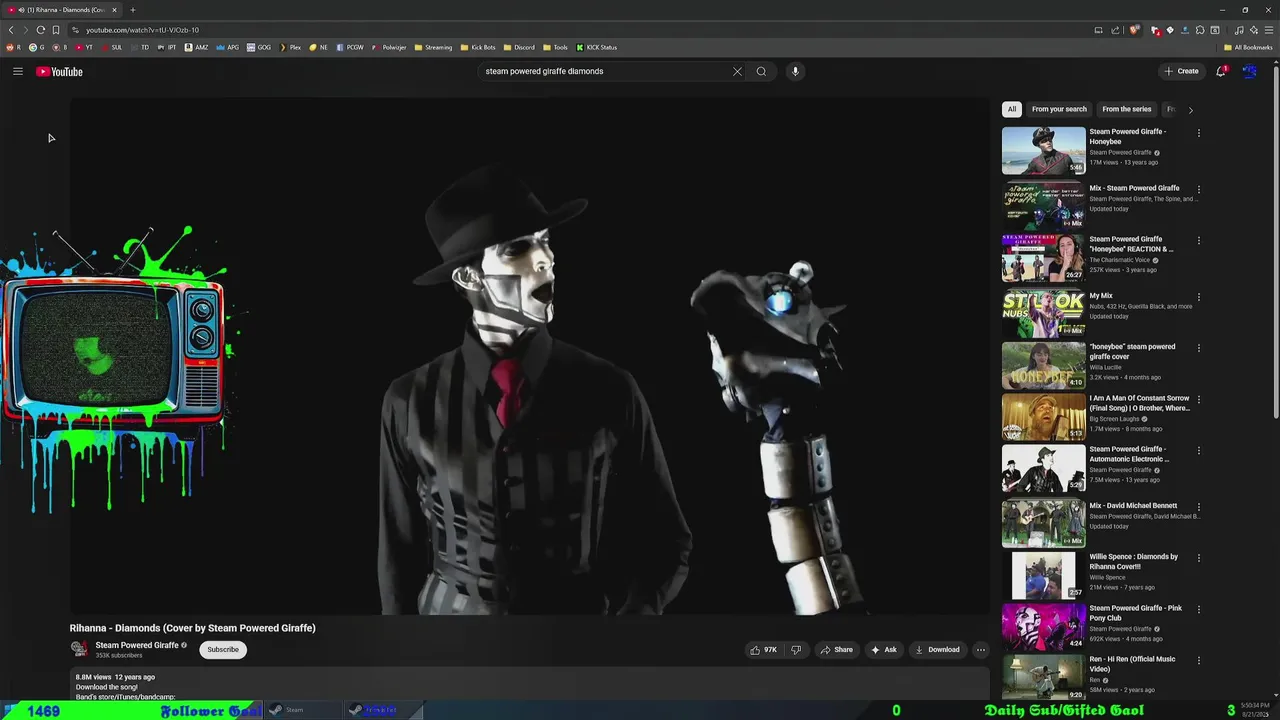Subscribe to Steam Powered Giraffe
The image size is (1280, 720).
[223, 649]
